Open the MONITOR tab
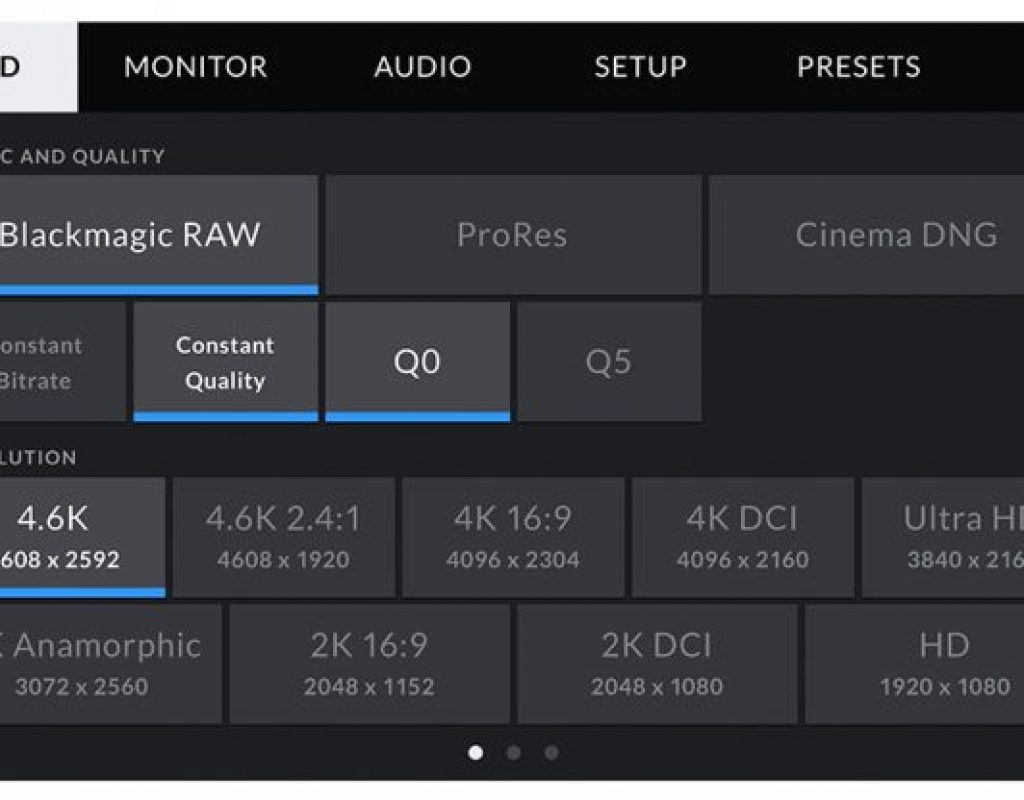Viewport: 1024px width, 800px height. (x=195, y=67)
